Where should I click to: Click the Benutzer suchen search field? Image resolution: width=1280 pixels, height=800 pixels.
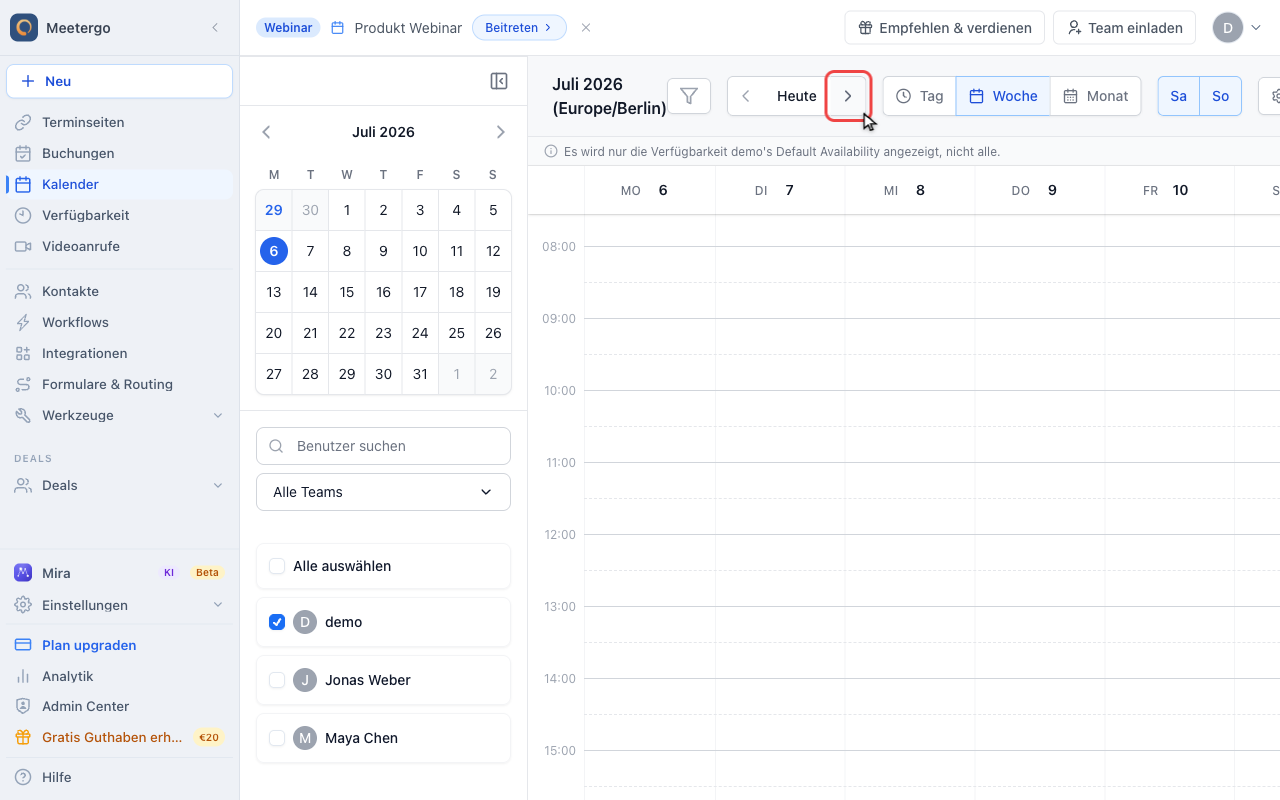[x=384, y=446]
